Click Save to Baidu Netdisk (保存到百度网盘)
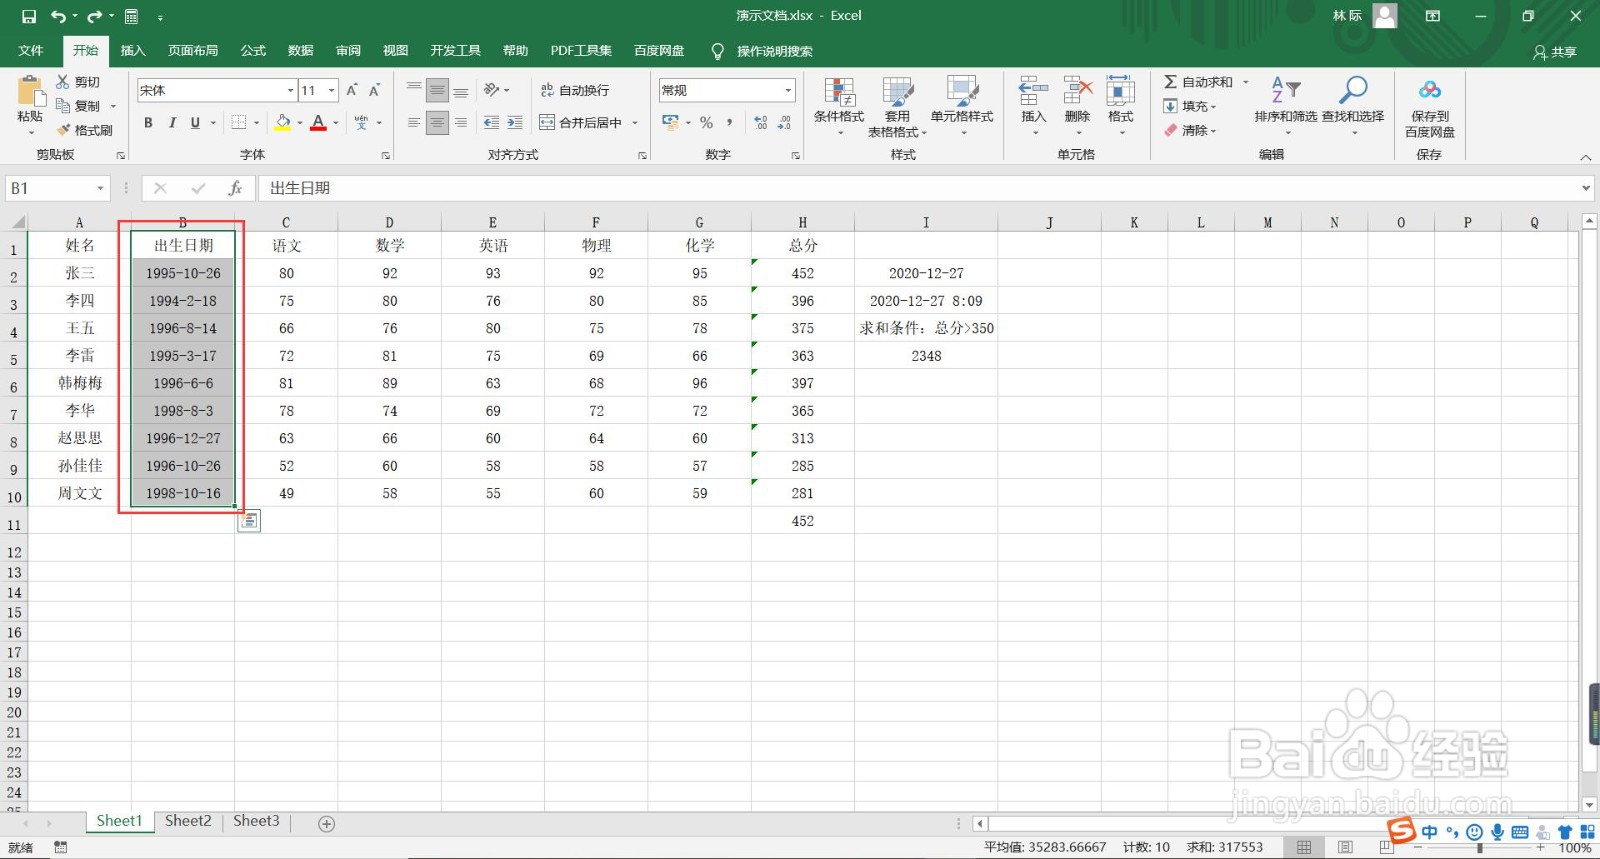 pyautogui.click(x=1430, y=107)
